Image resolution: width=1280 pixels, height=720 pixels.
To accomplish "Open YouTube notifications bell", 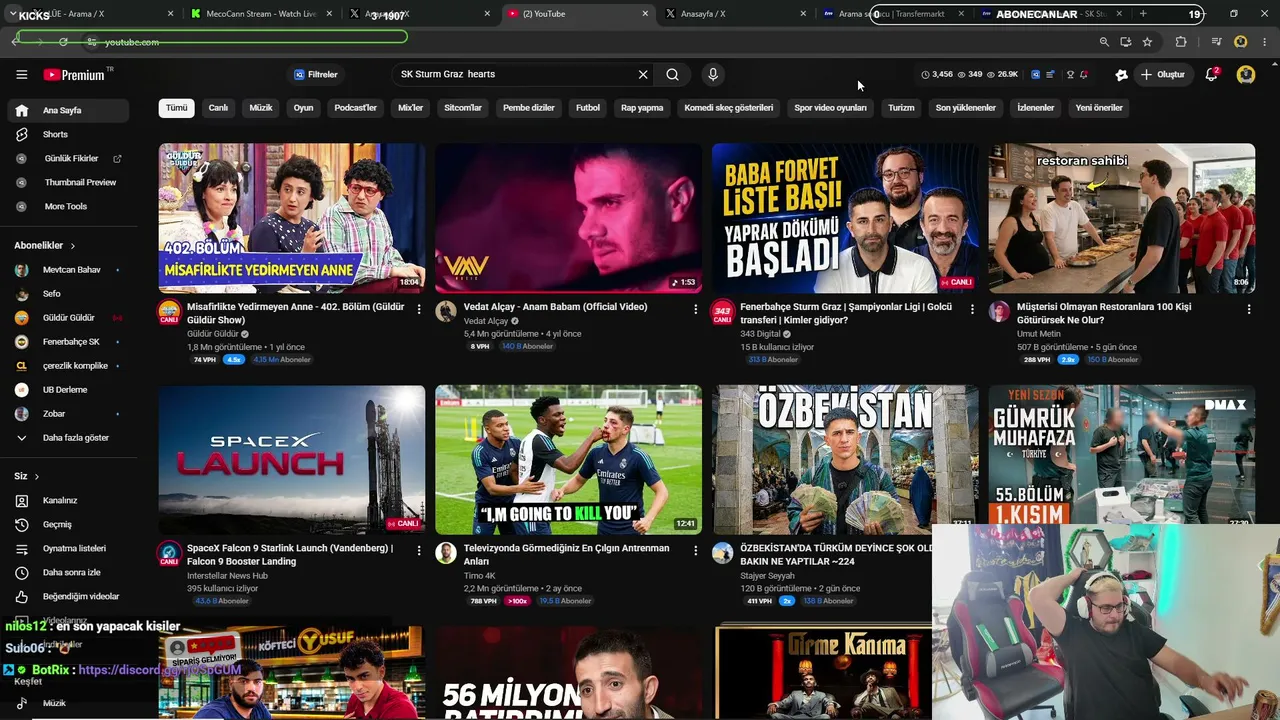I will pos(1211,74).
